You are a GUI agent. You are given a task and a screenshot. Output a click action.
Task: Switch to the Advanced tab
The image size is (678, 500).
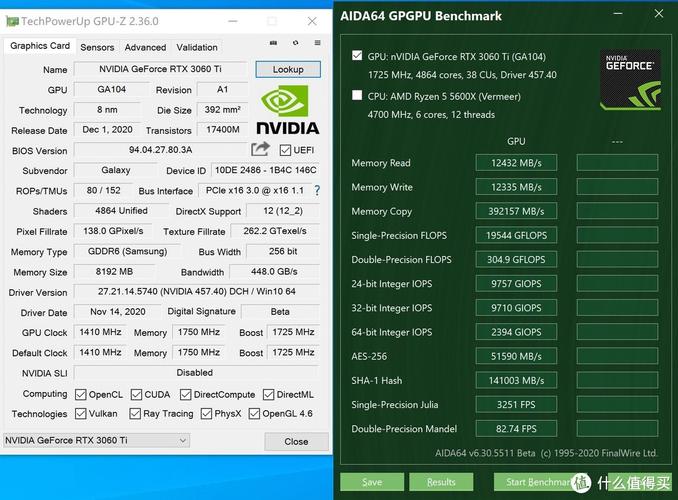tap(145, 48)
